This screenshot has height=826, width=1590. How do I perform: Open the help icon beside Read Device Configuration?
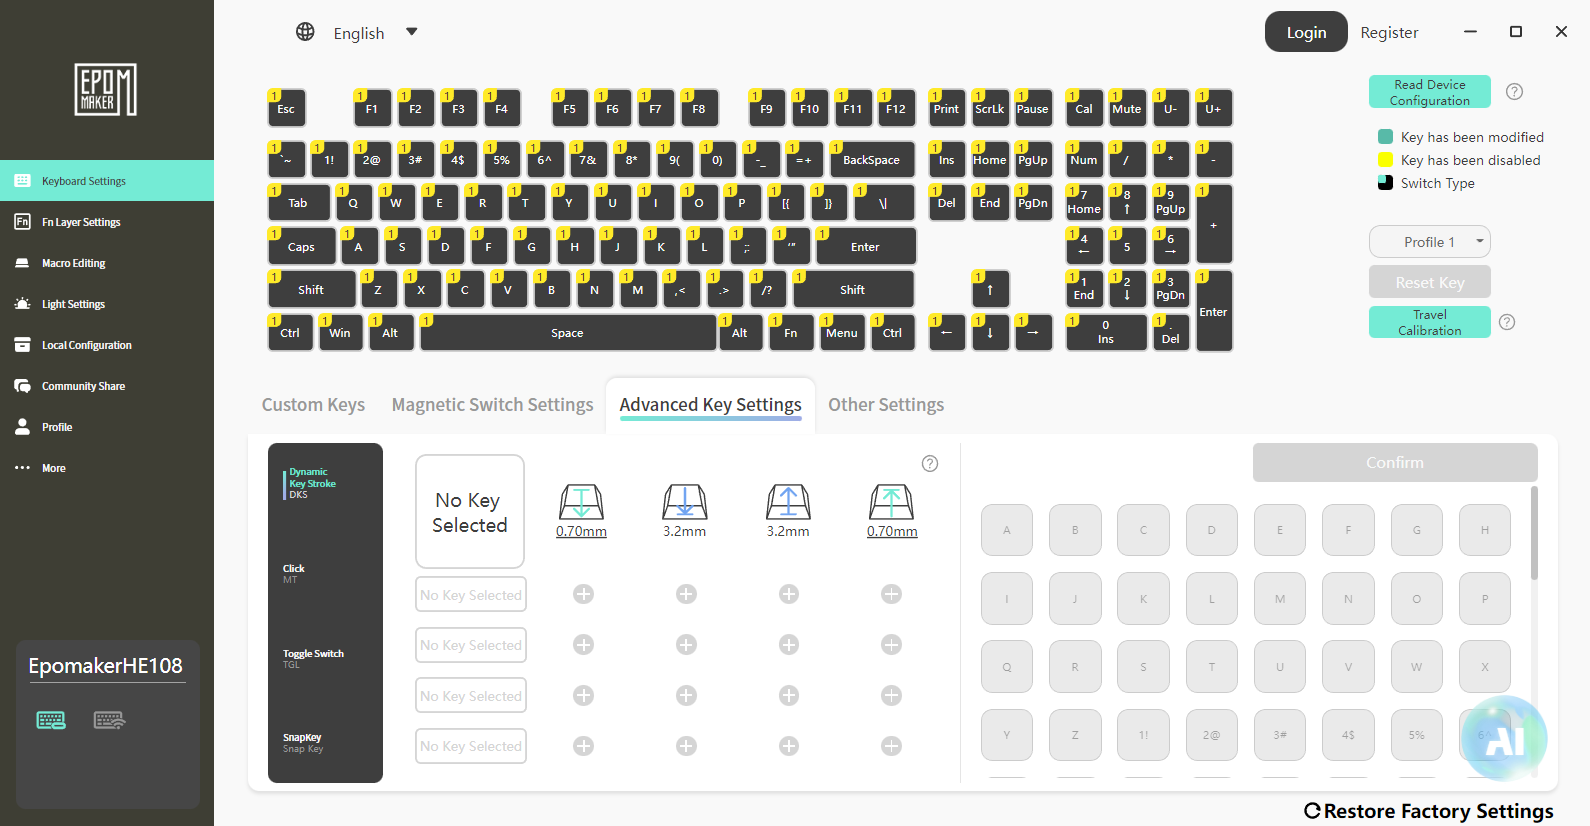tap(1514, 92)
